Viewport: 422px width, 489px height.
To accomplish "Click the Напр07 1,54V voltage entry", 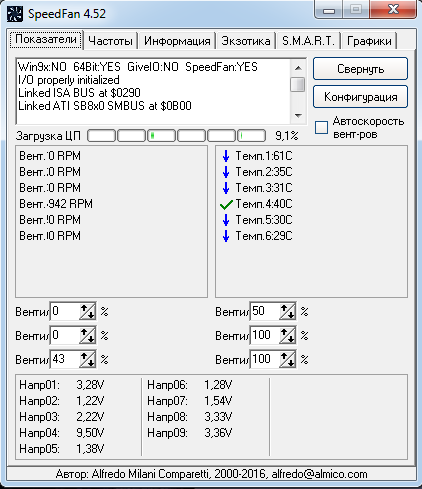I will (190, 401).
